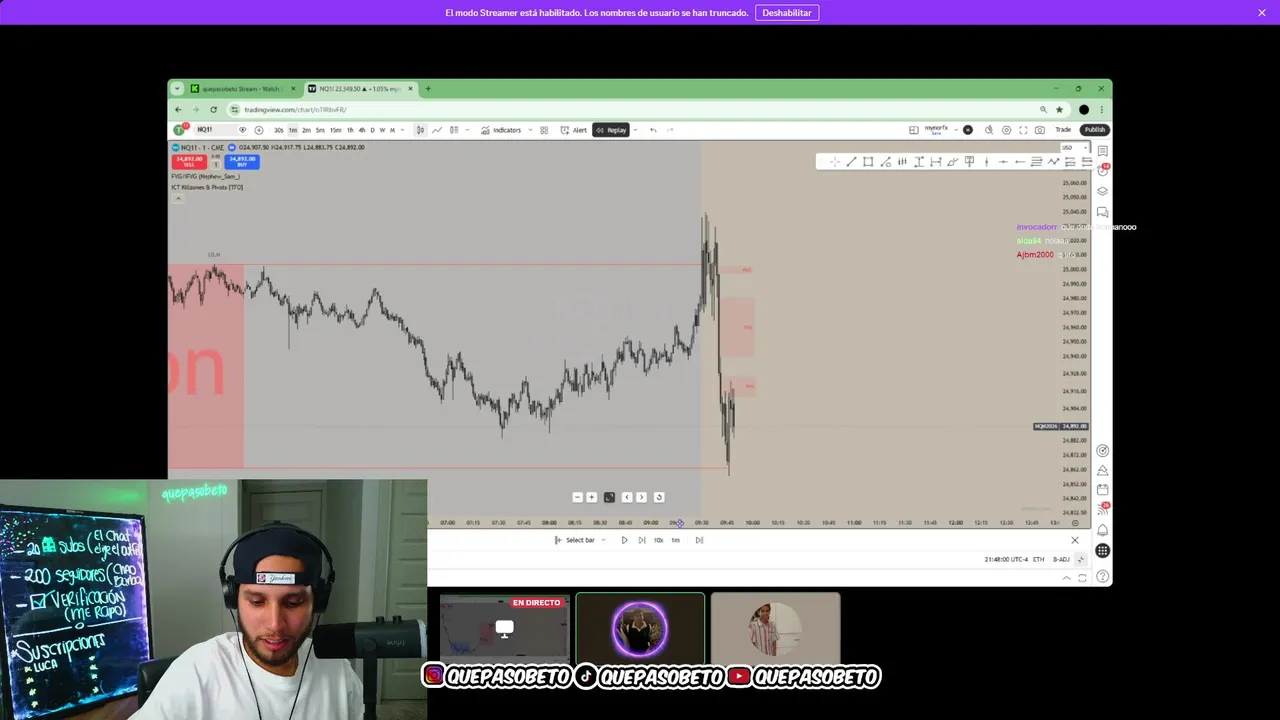Select ICT Killzones & Pivots indicator label

click(207, 187)
